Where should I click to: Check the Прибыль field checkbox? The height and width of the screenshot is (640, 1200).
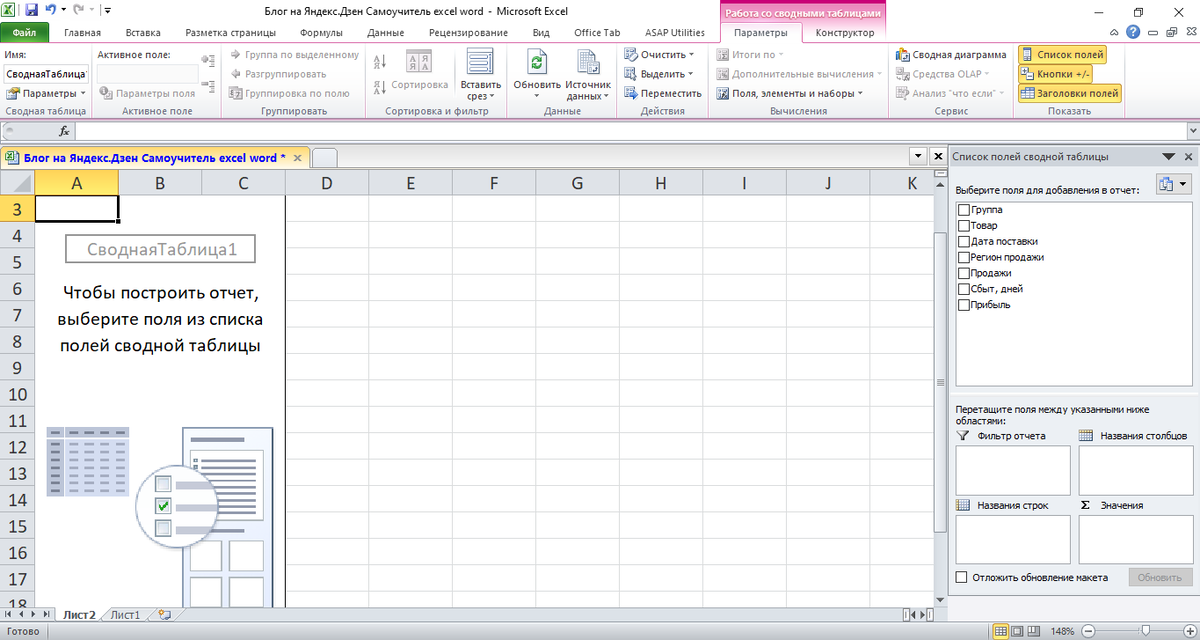(964, 305)
